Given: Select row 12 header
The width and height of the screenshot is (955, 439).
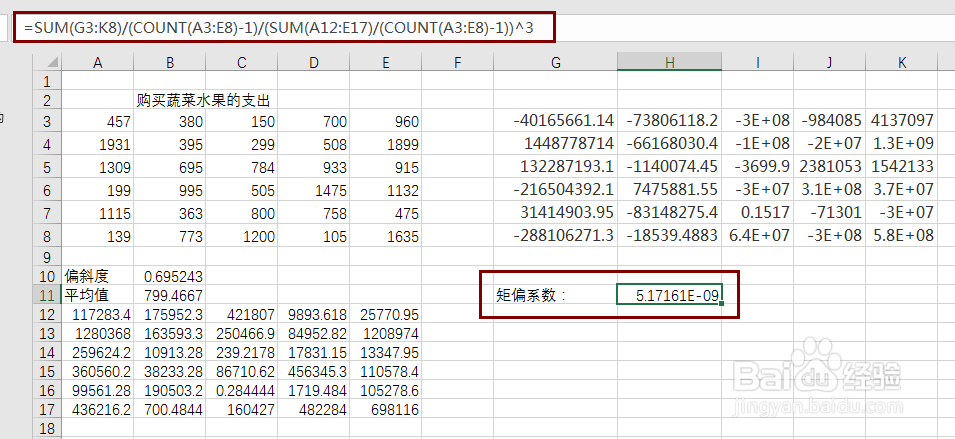Looking at the screenshot, I should [x=49, y=315].
